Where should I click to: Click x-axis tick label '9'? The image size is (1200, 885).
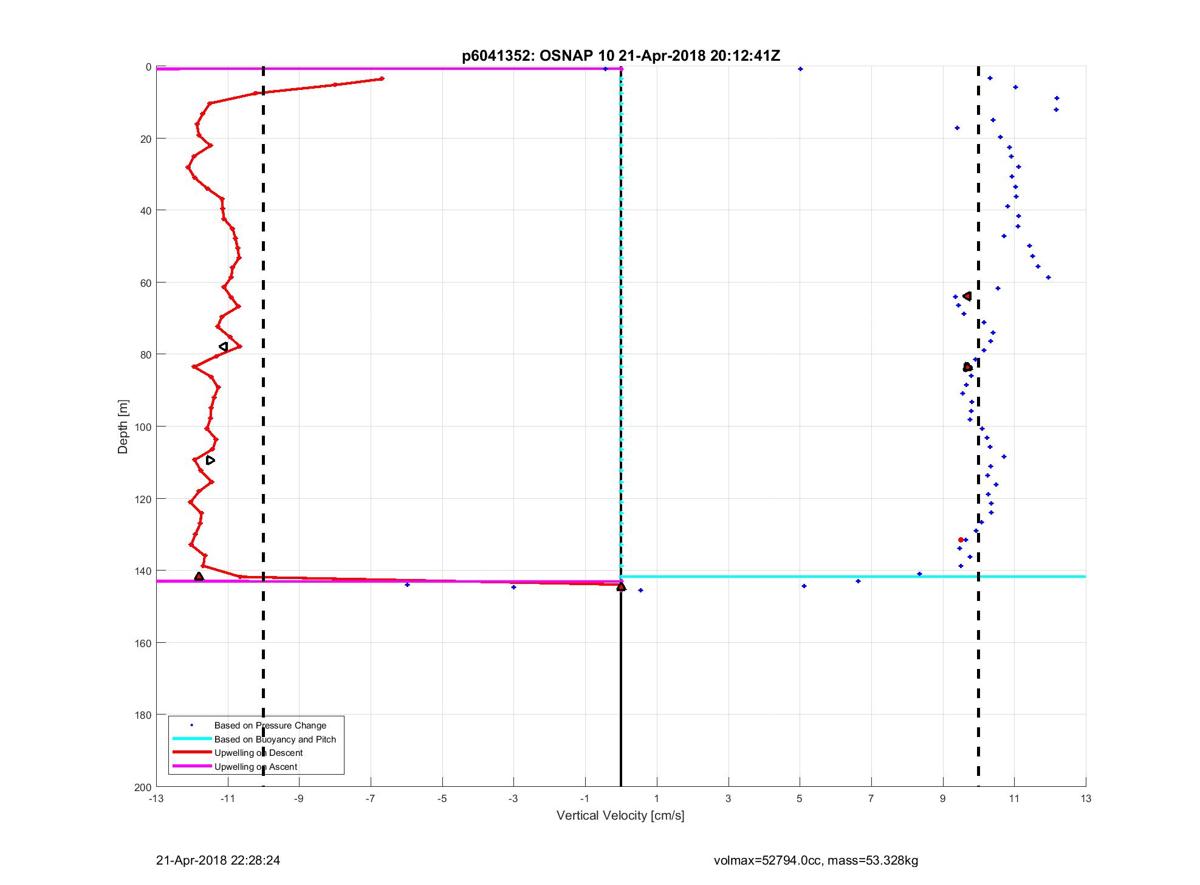(943, 799)
